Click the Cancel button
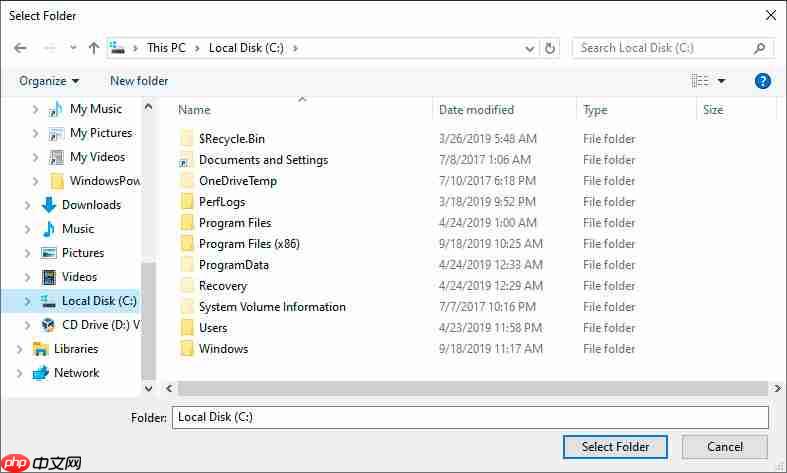This screenshot has width=787, height=473. [725, 447]
